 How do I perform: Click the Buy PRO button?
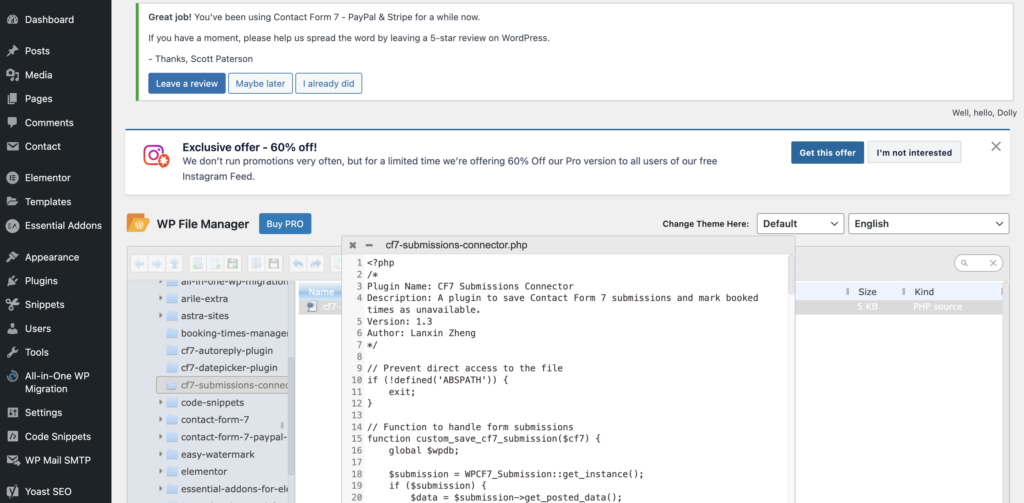pos(285,223)
